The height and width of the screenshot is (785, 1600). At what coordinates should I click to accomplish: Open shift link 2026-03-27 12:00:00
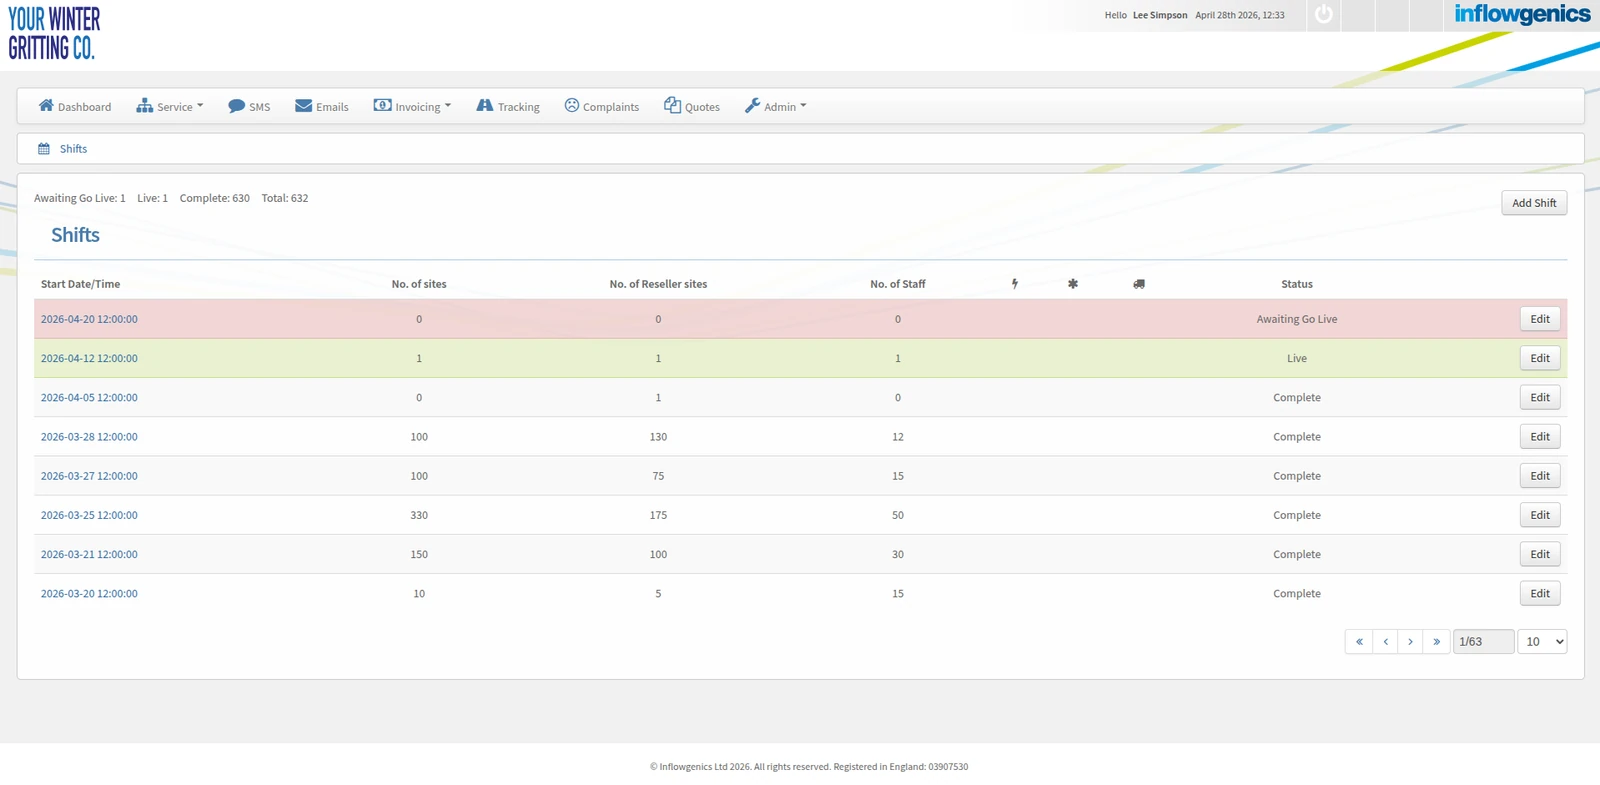tap(89, 476)
